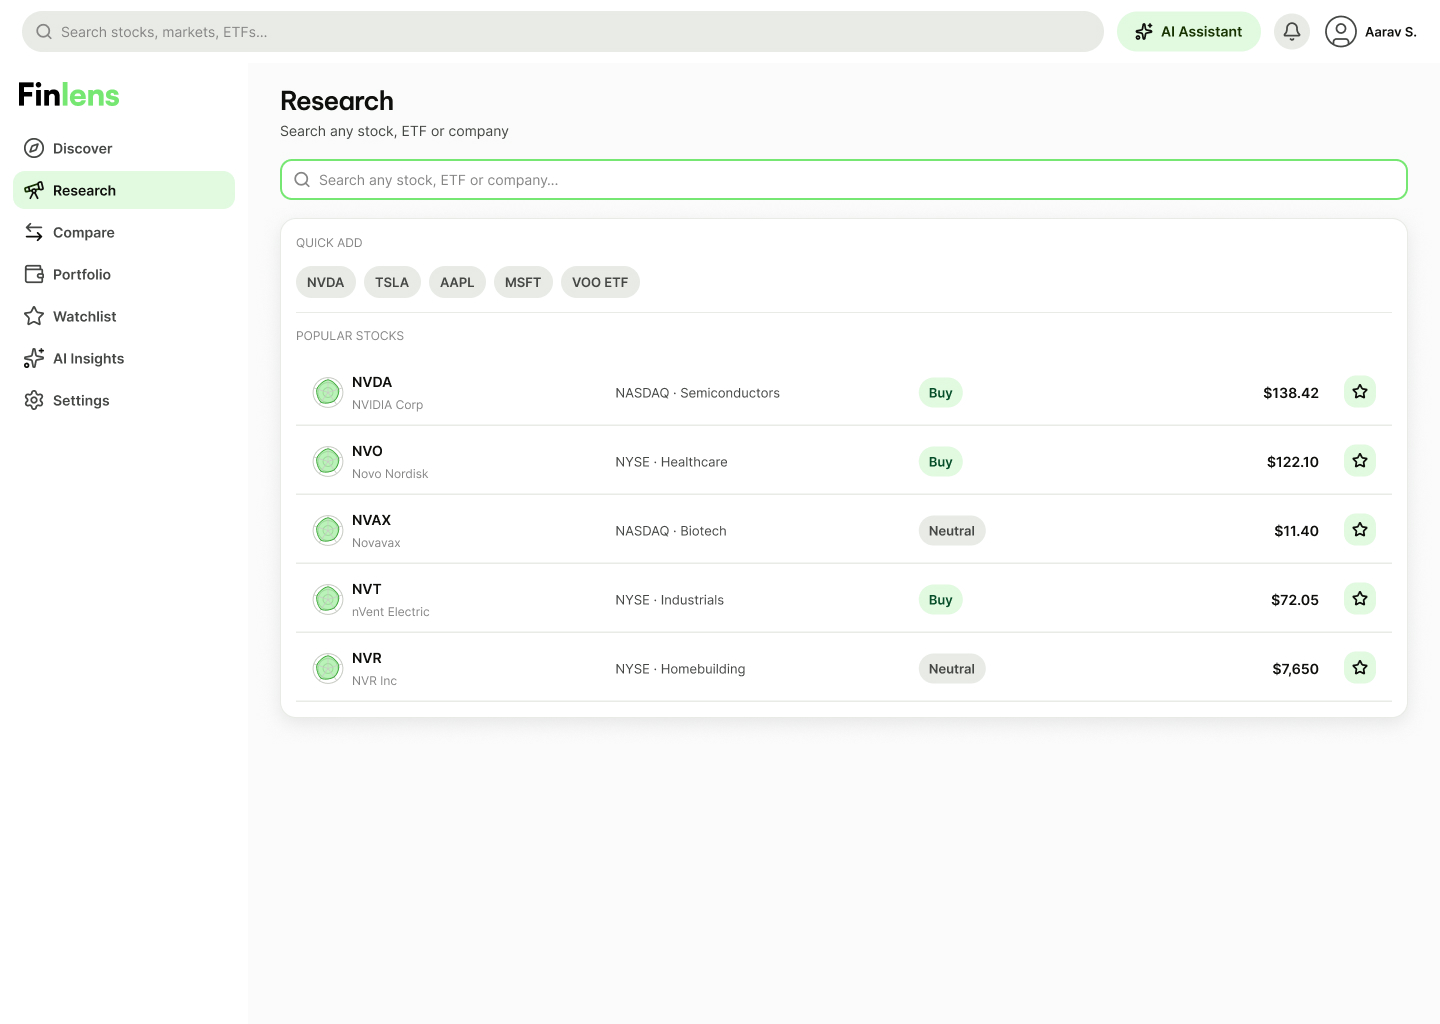Open the NVR Inc stock name
This screenshot has height=1024, width=1440.
pyautogui.click(x=375, y=681)
